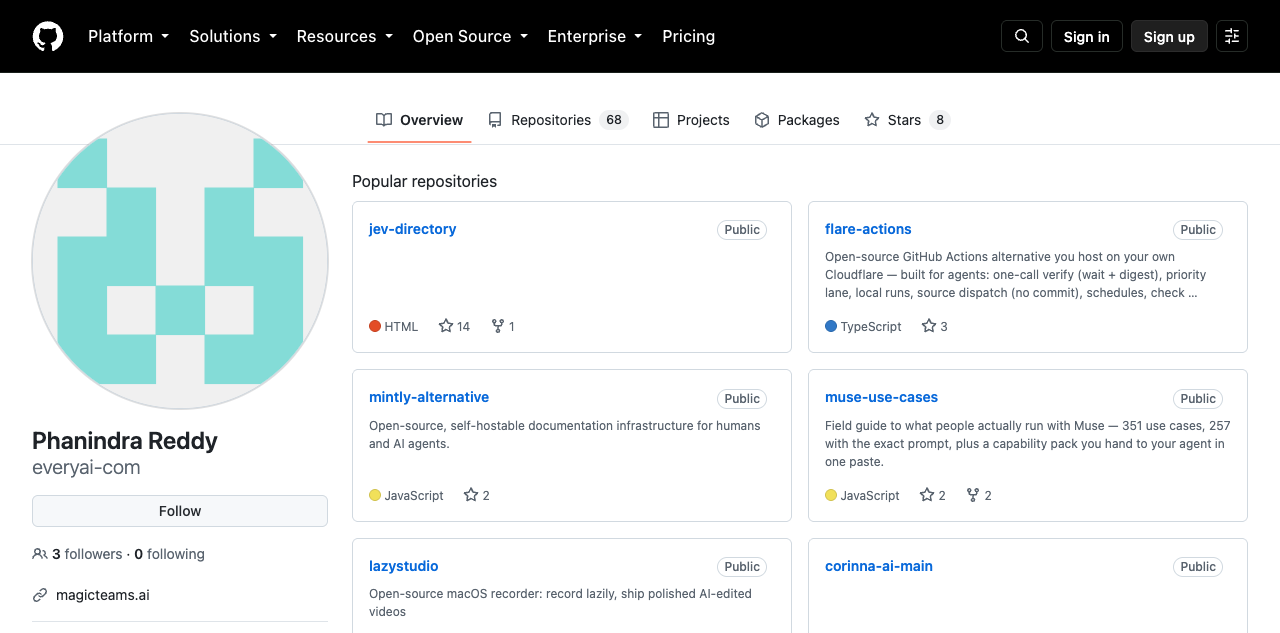Click the Public badge on jev-directory

click(742, 230)
